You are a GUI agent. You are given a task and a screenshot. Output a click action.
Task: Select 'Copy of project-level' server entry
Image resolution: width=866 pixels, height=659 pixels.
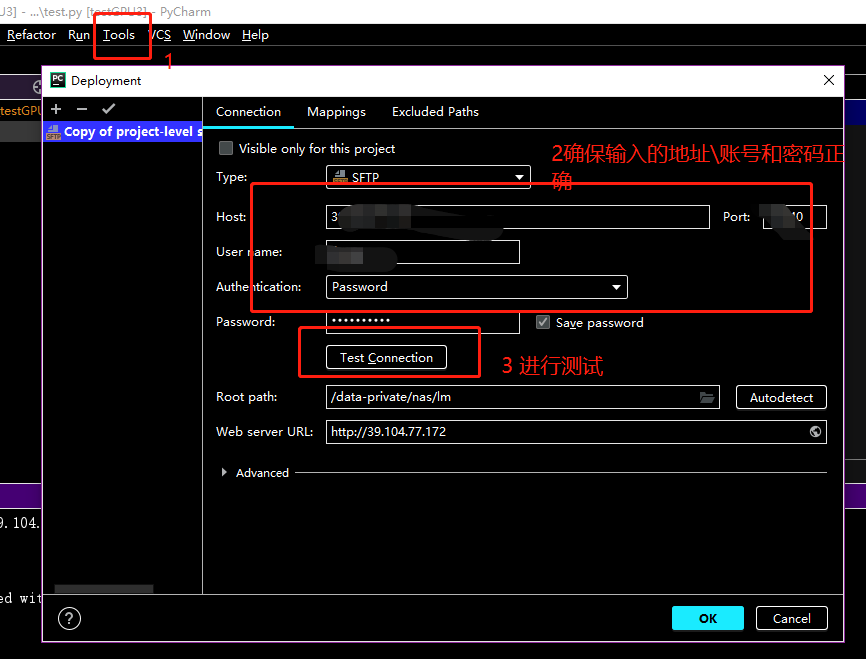click(x=123, y=131)
